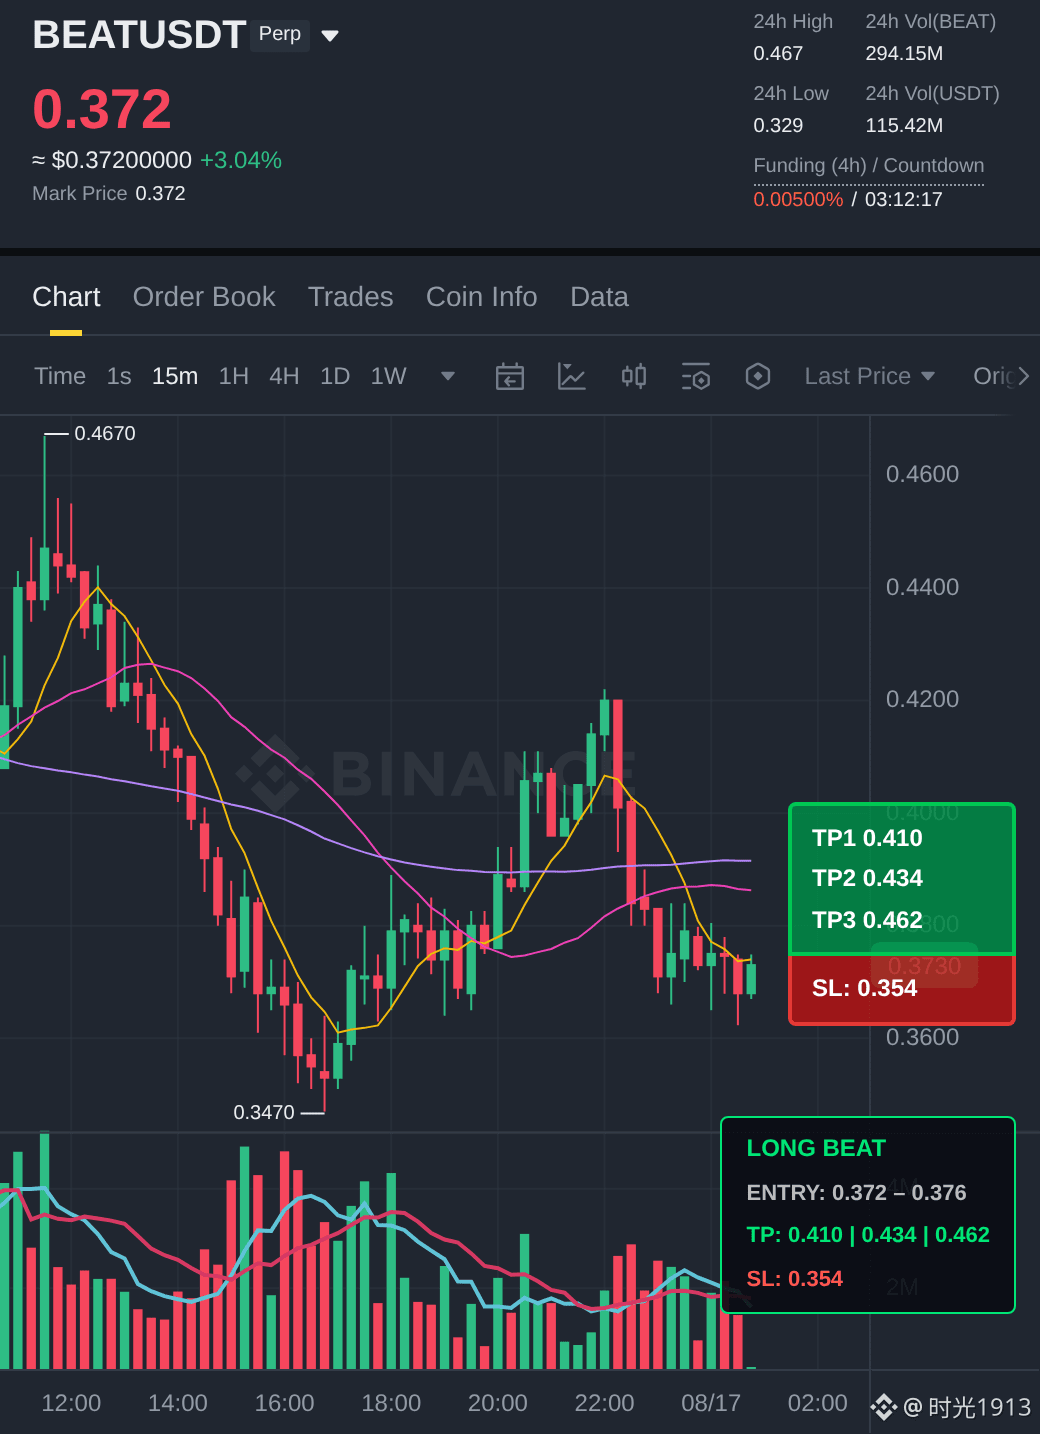Select the Time chart mode
The image size is (1040, 1434).
(x=60, y=376)
